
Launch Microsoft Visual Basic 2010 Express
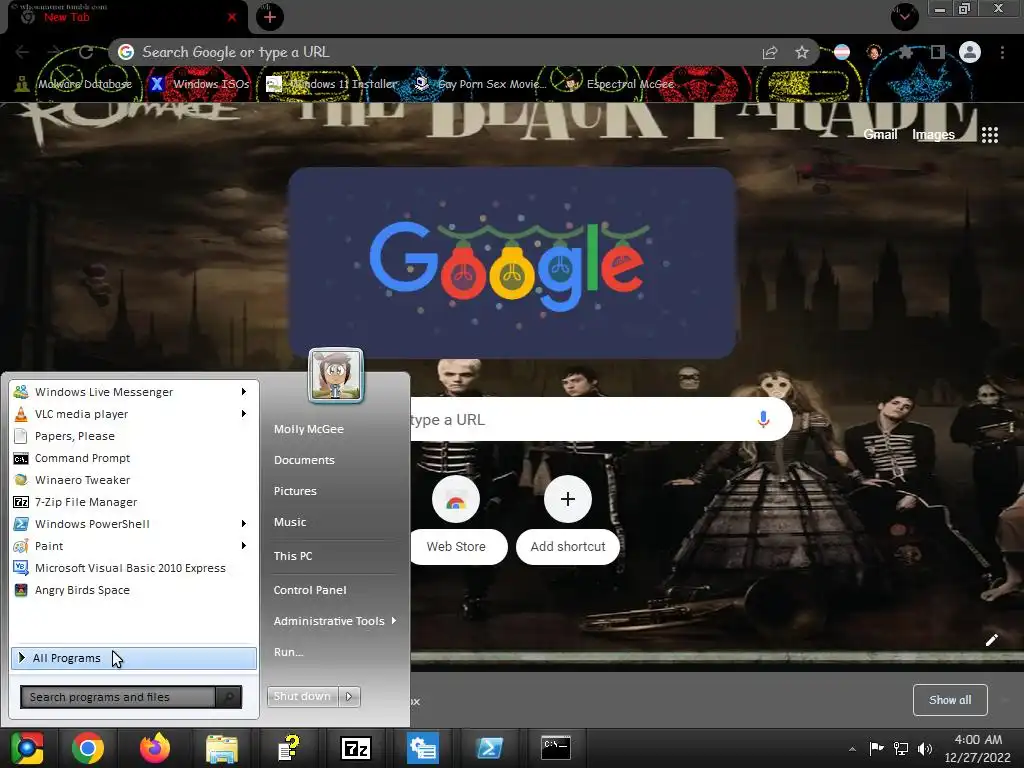134,568
